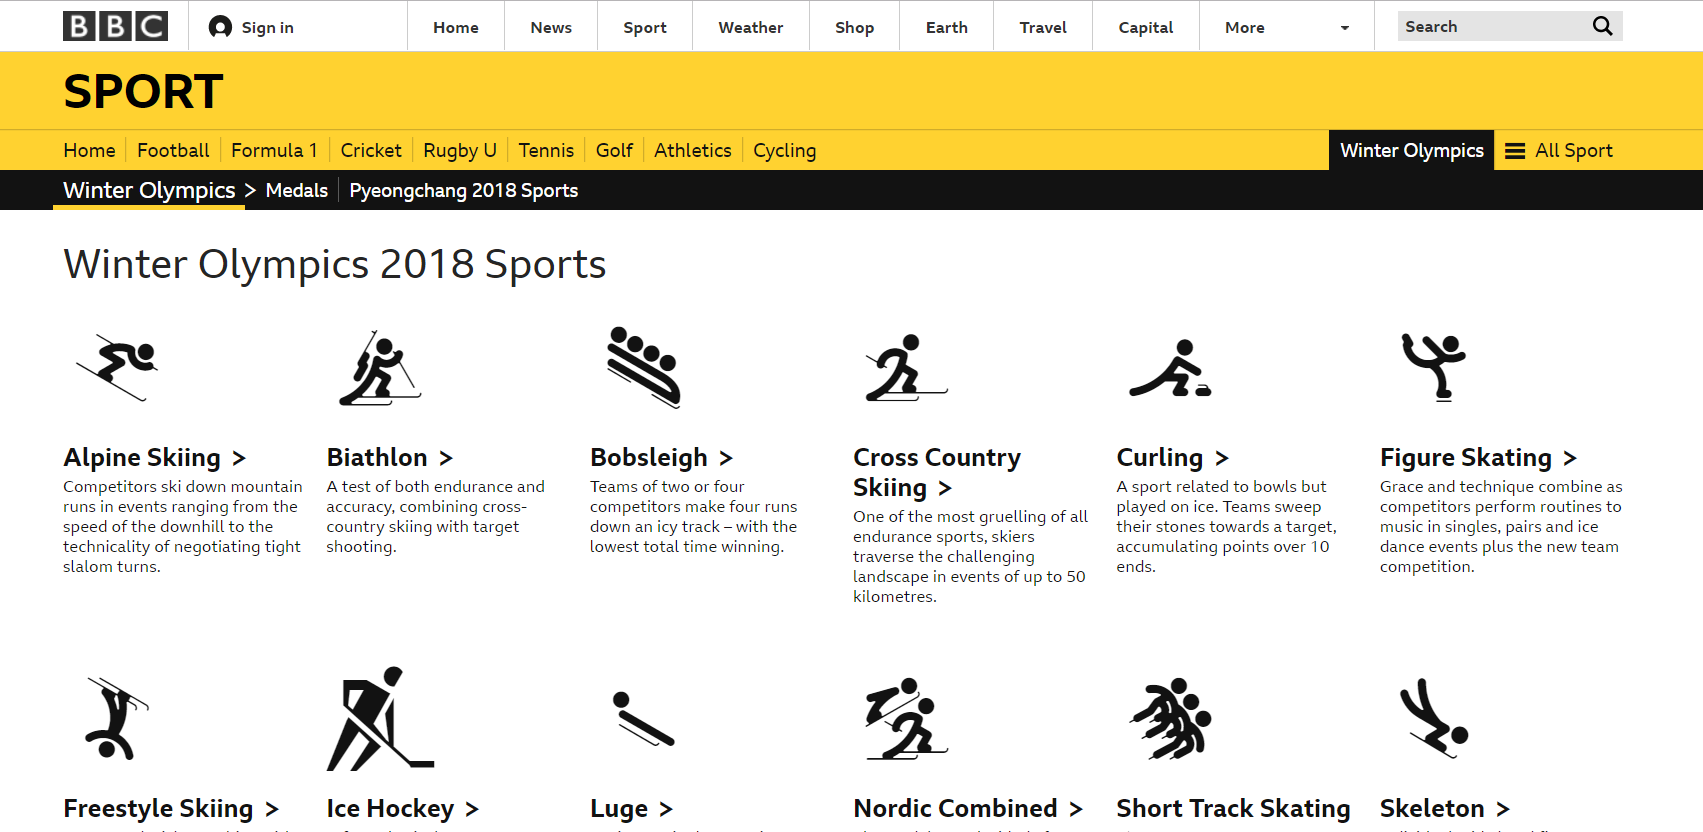This screenshot has height=832, width=1703.
Task: Open the Ice Hockey heading link
Action: pyautogui.click(x=403, y=809)
